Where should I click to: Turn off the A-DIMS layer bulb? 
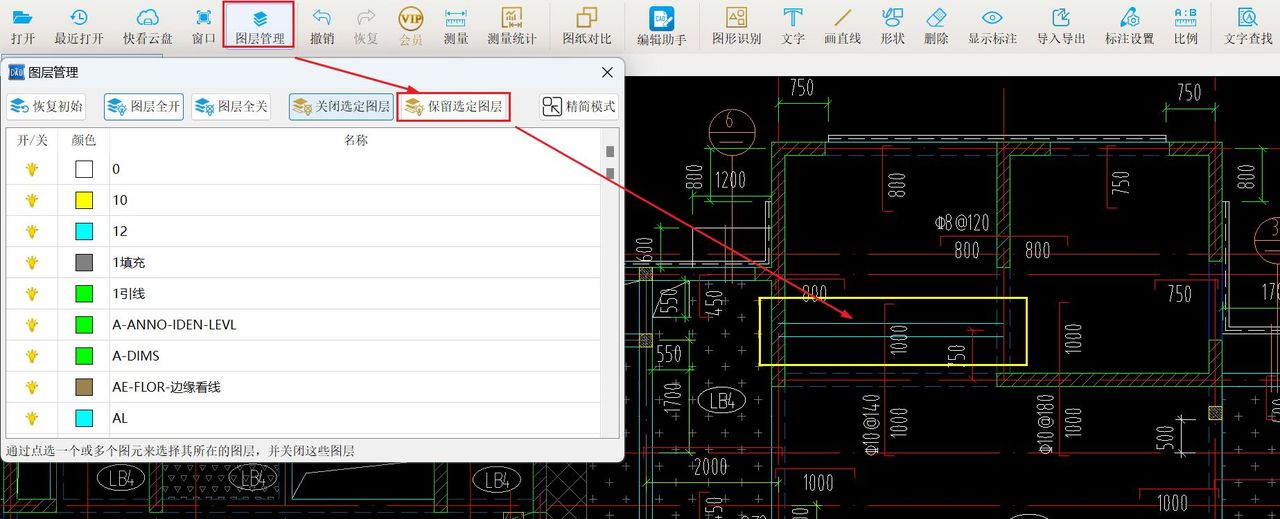(32, 355)
